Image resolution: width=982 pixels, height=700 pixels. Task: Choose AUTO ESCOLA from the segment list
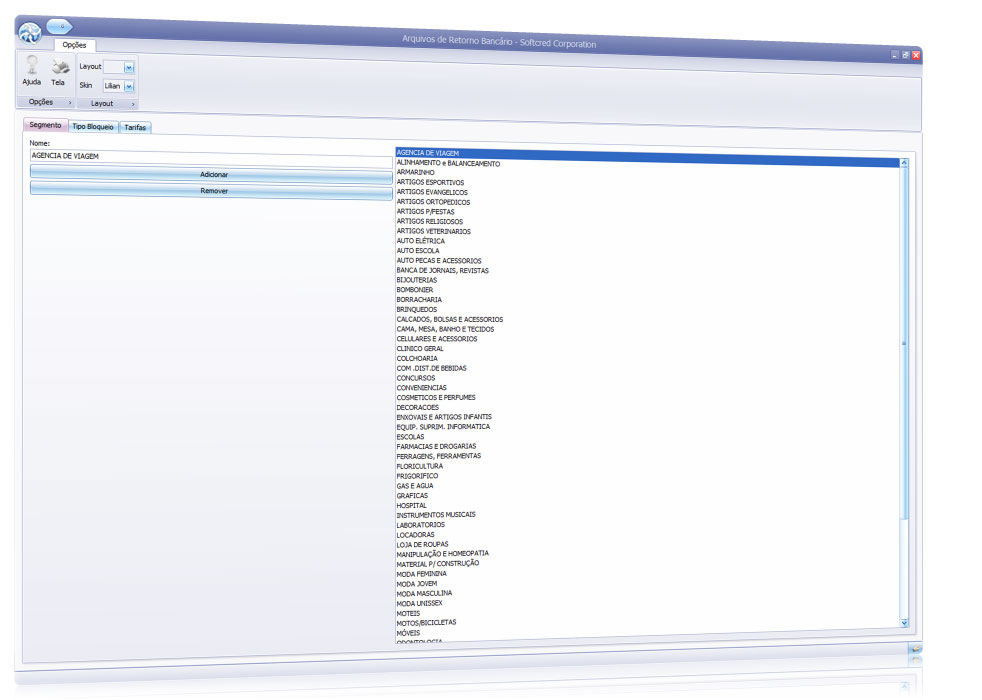(418, 251)
